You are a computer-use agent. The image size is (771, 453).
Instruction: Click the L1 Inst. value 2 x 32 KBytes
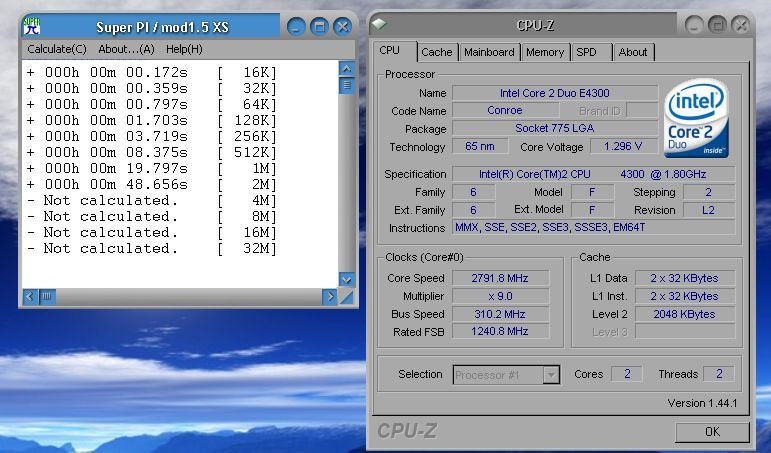pos(684,297)
